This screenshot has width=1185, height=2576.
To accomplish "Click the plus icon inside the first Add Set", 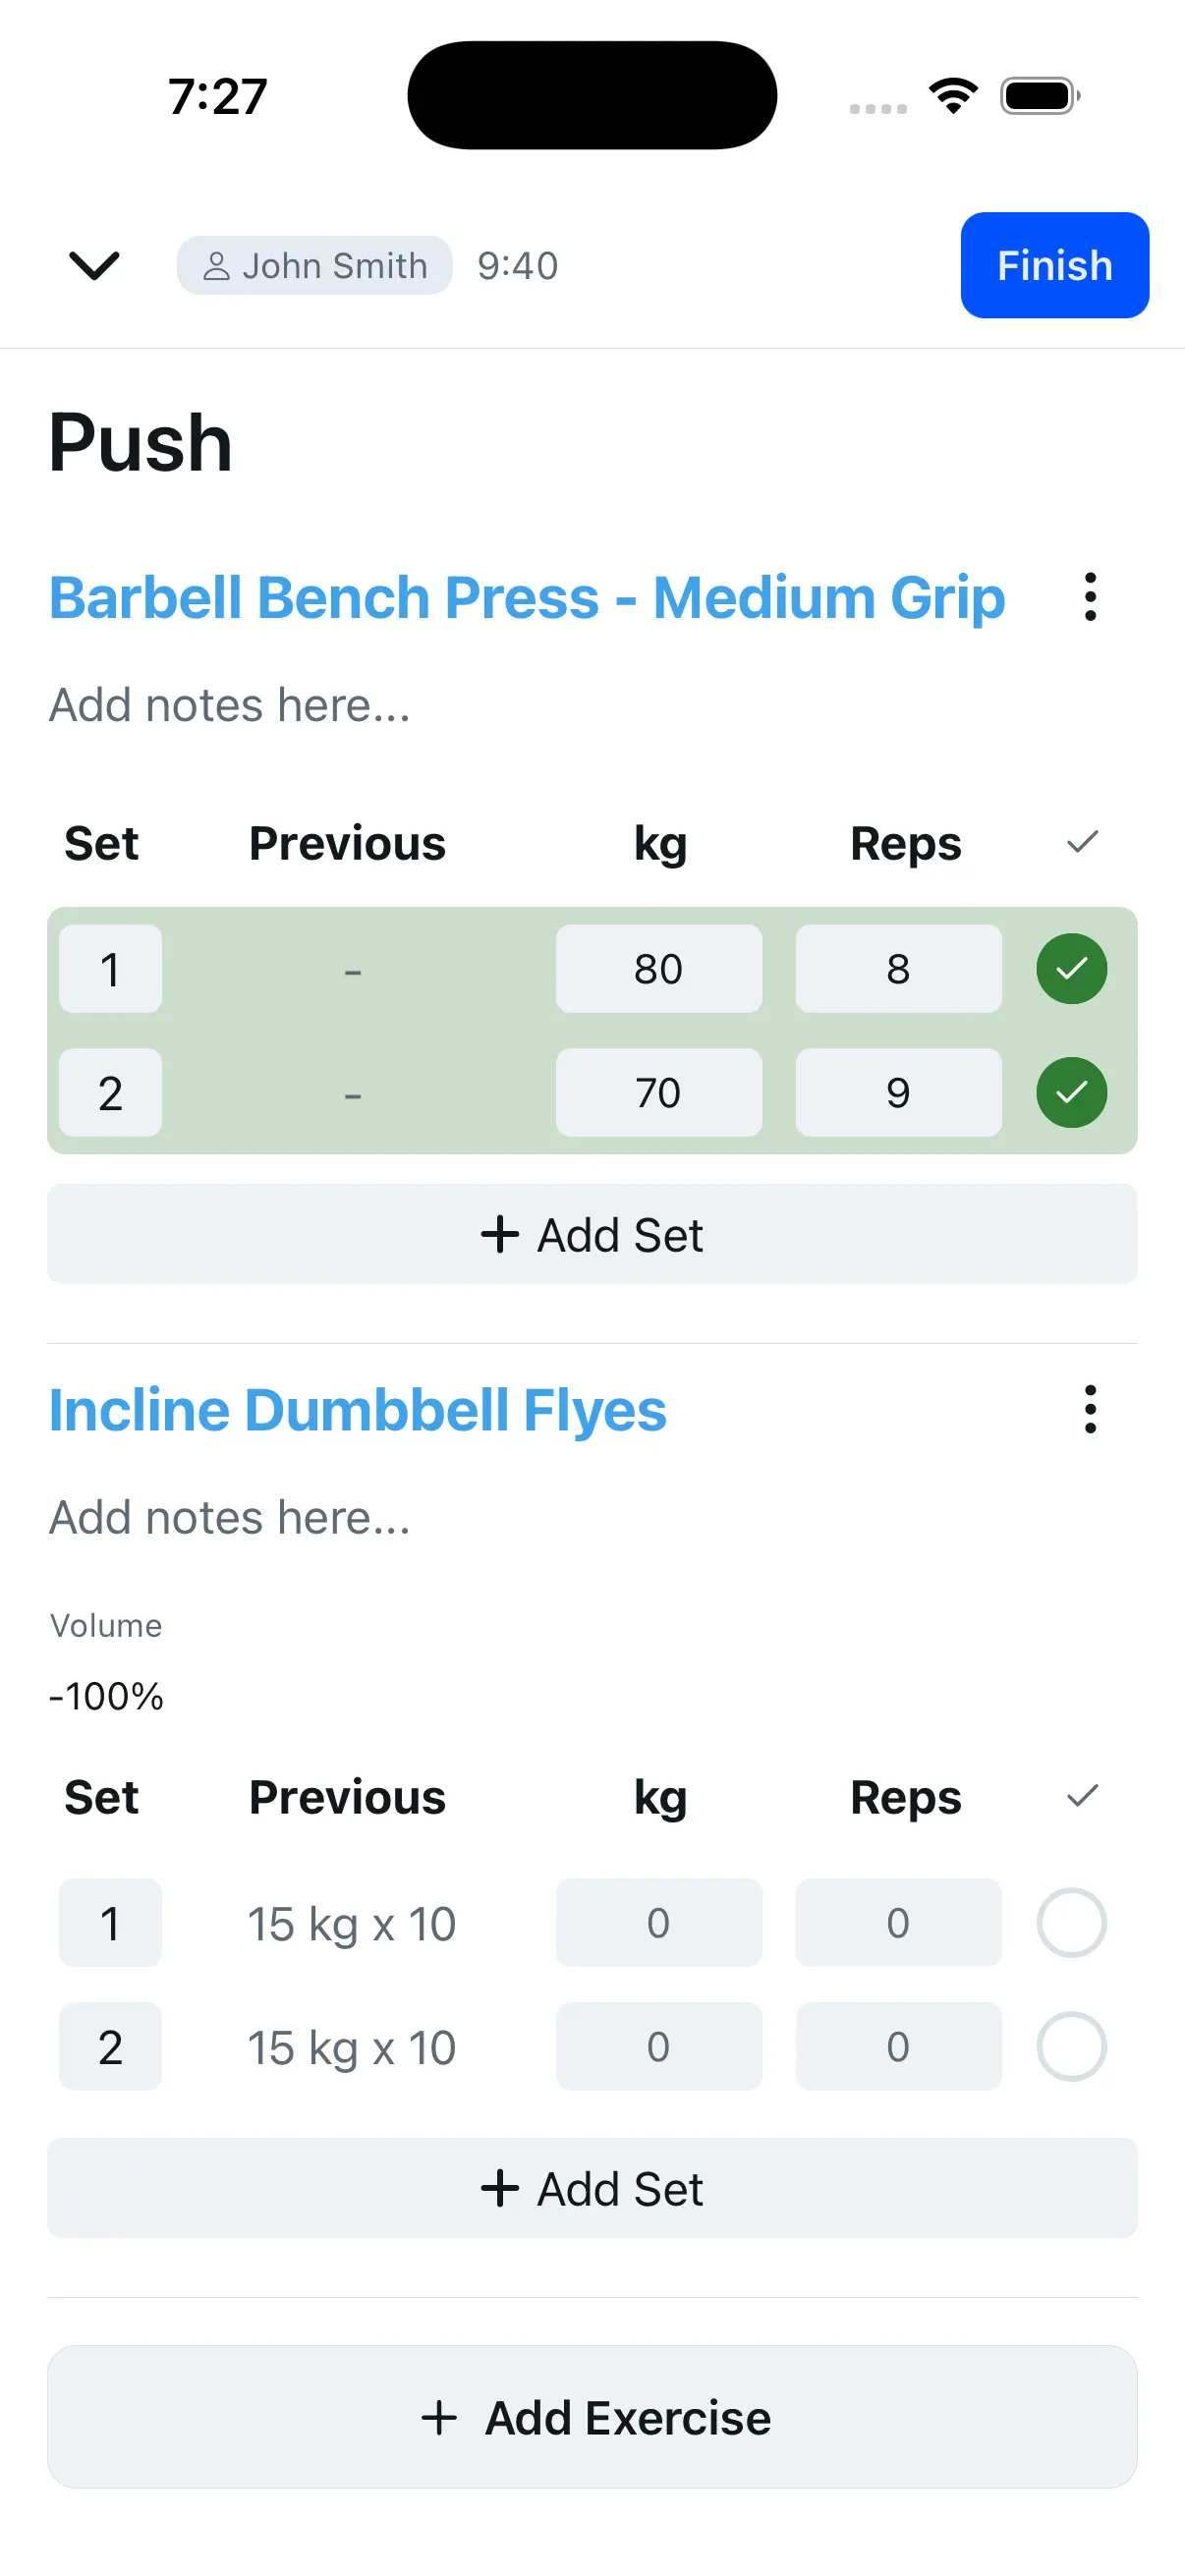I will [501, 1234].
